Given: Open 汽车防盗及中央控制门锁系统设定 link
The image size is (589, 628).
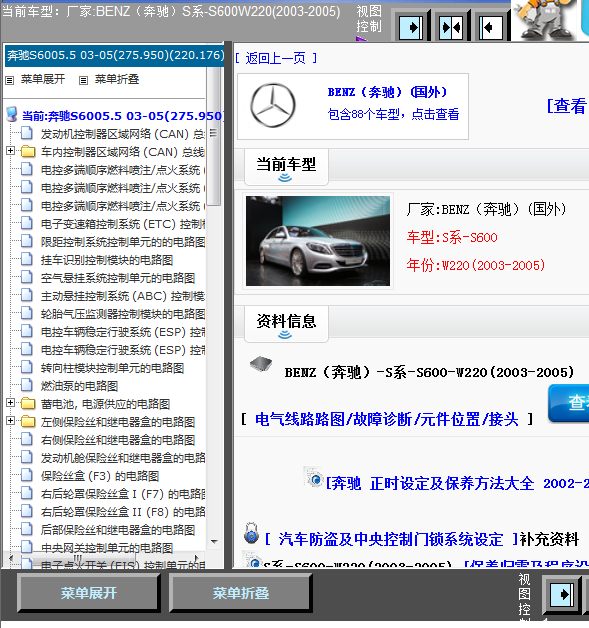Looking at the screenshot, I should point(391,539).
